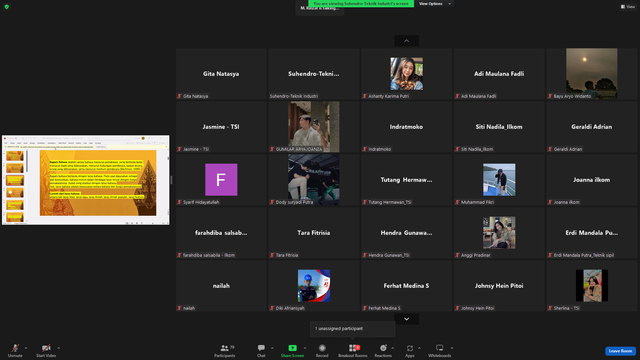
Task: Select Joanna ilkom's video tile
Action: point(591,180)
